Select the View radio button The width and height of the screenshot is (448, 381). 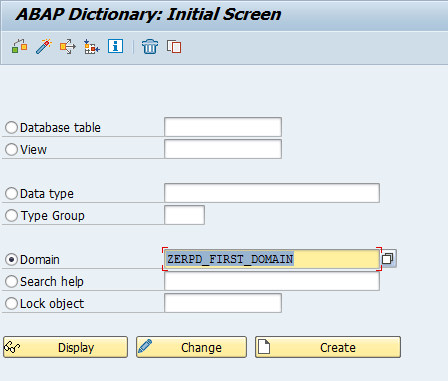pyautogui.click(x=11, y=149)
